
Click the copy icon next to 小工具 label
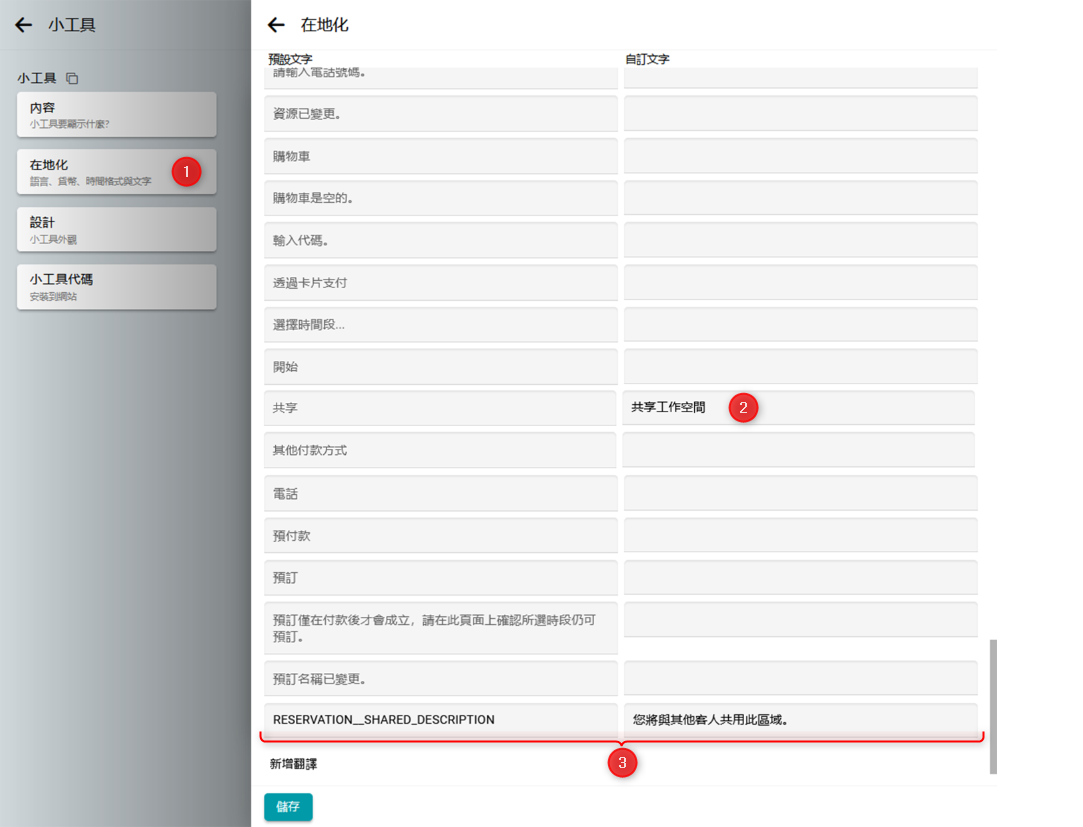pyautogui.click(x=72, y=78)
